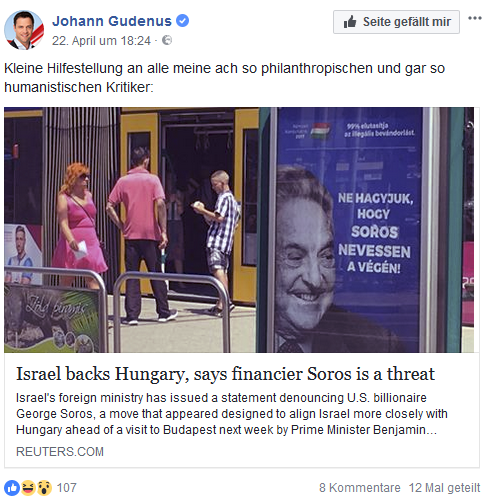Image resolution: width=486 pixels, height=502 pixels.
Task: Toggle the 'Seite gefällt mir' page like button
Action: pyautogui.click(x=396, y=22)
